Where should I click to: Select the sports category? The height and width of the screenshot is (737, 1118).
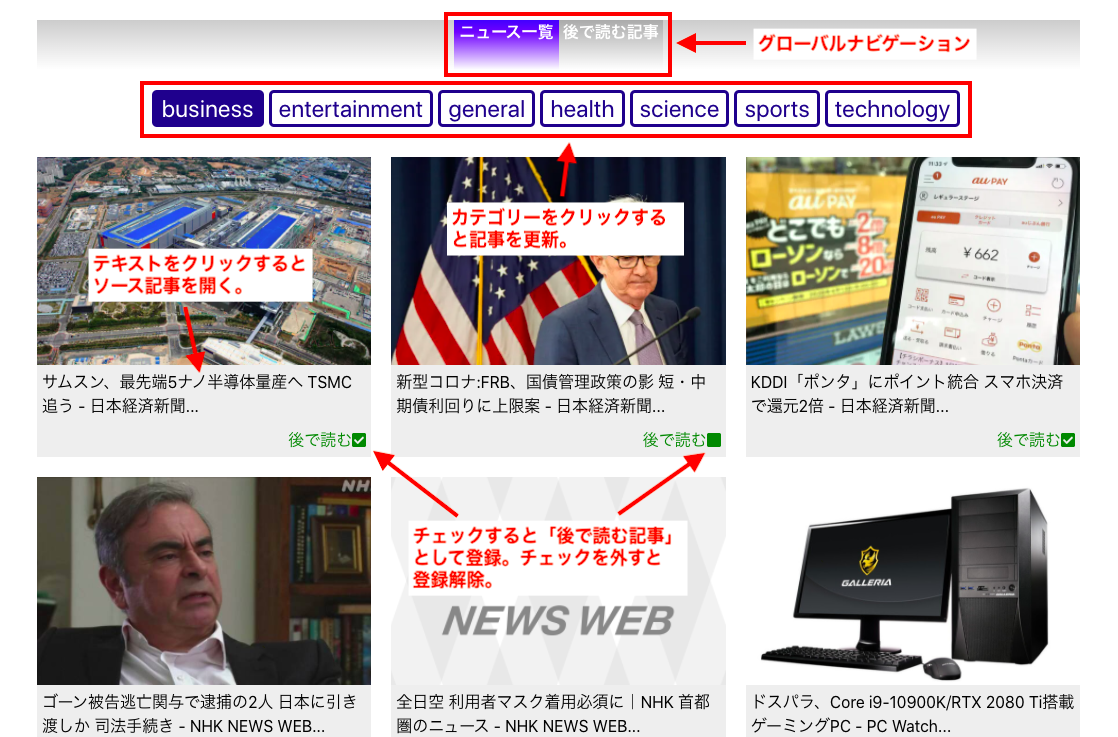(776, 108)
